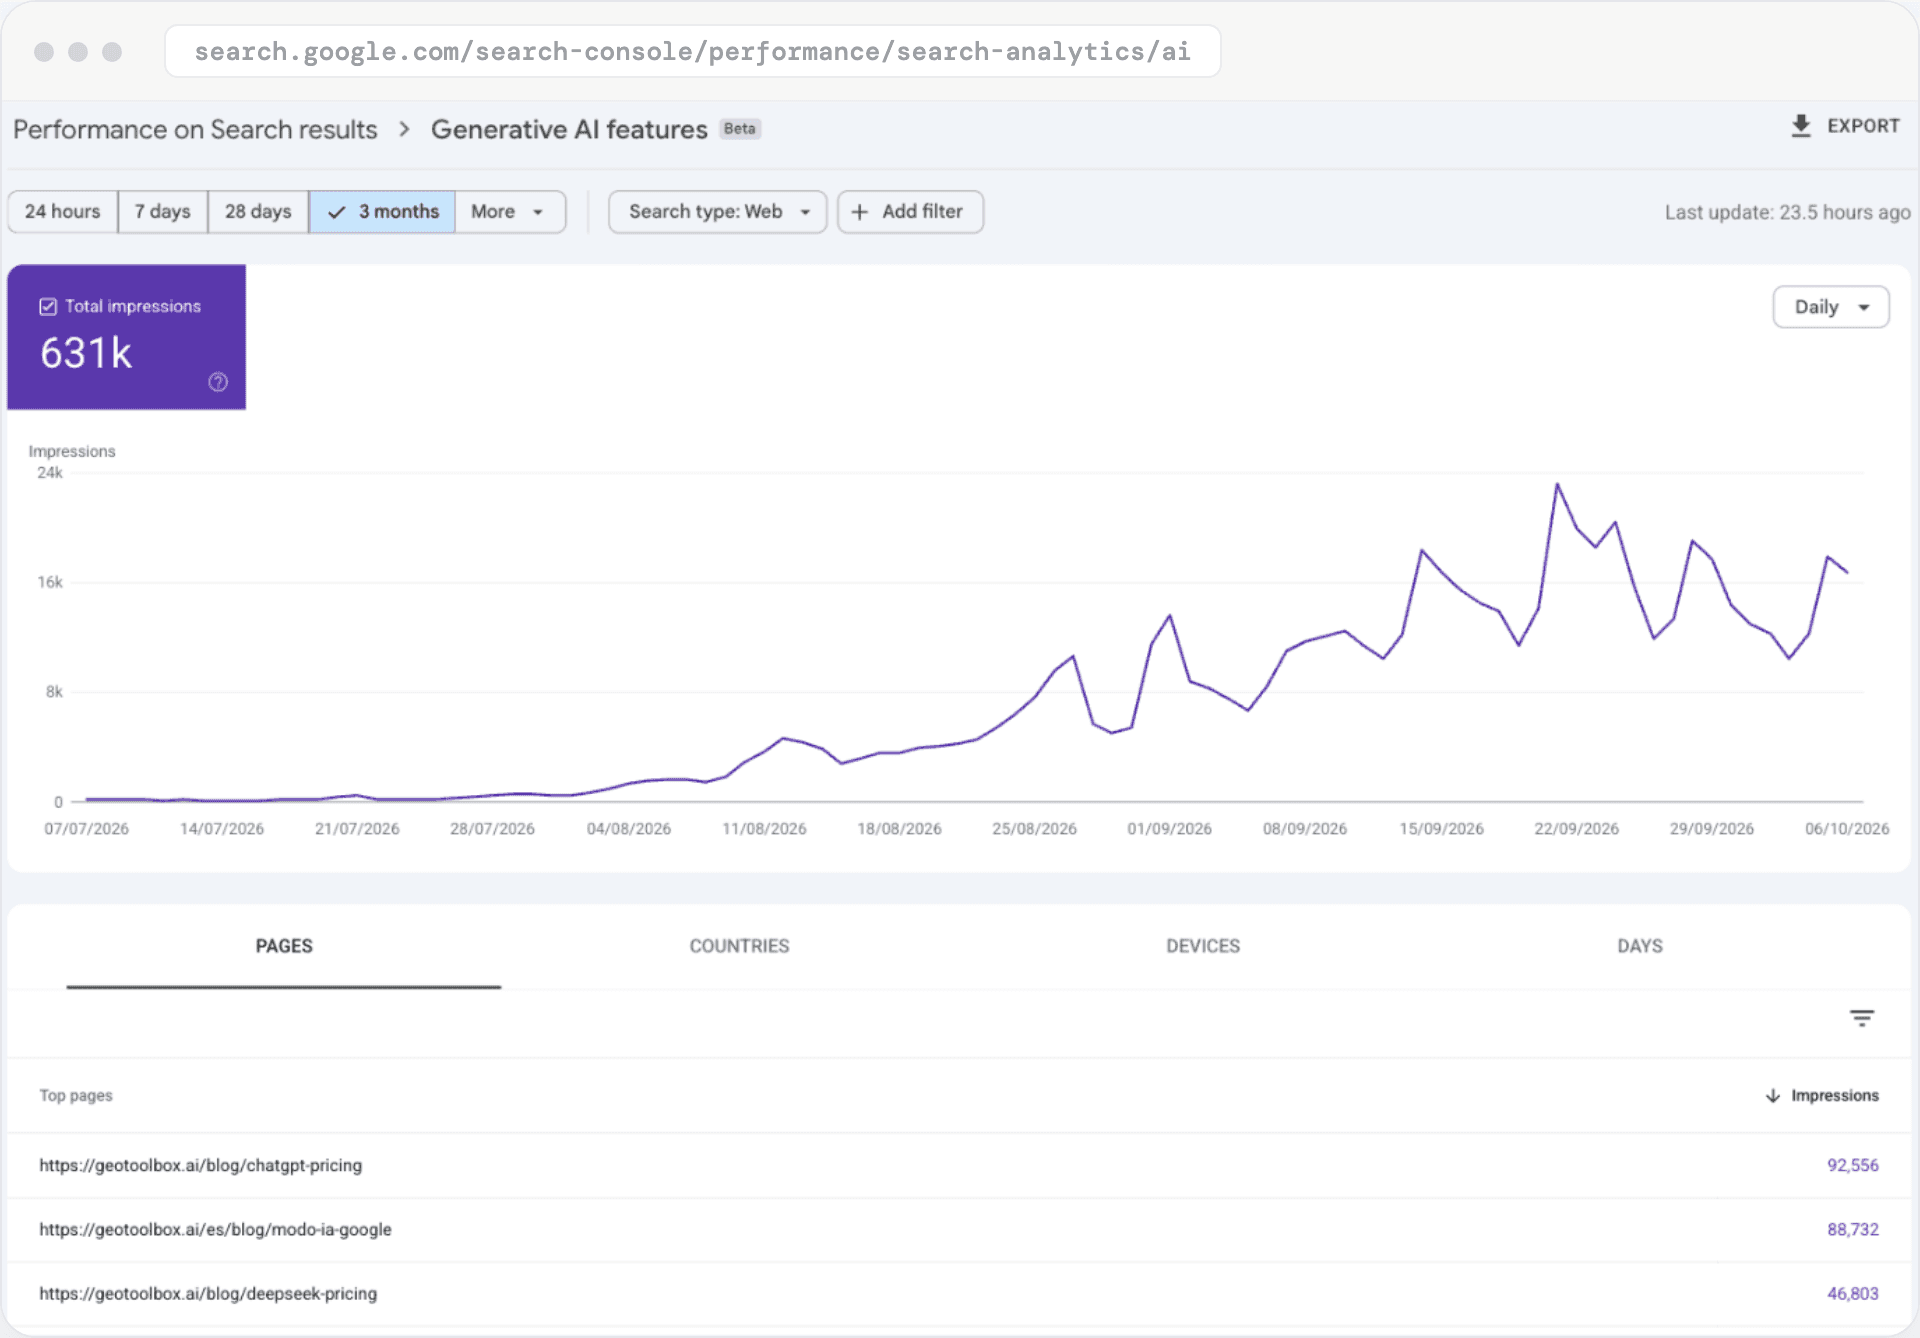Switch to the Countries tab
1920x1338 pixels.
point(739,946)
